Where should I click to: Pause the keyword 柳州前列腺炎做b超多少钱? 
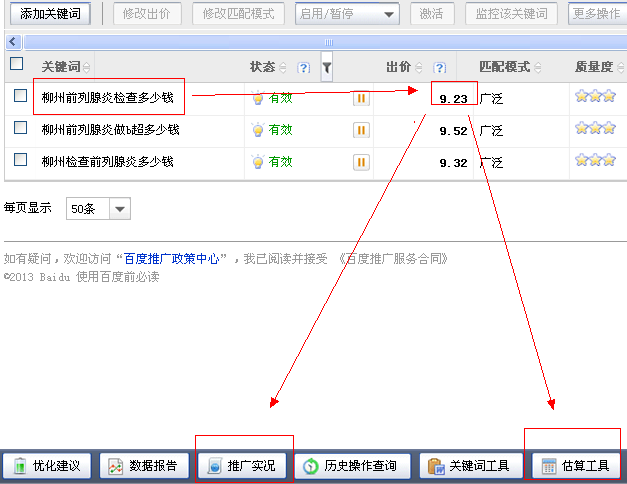pyautogui.click(x=361, y=130)
